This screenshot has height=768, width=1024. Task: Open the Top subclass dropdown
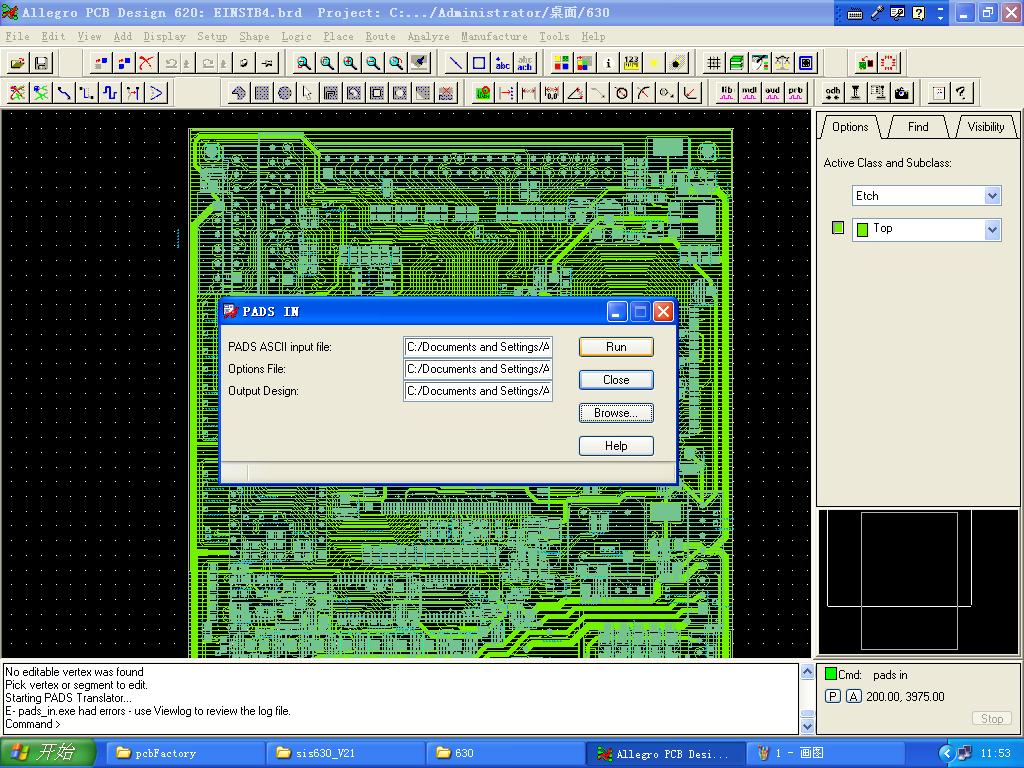992,230
